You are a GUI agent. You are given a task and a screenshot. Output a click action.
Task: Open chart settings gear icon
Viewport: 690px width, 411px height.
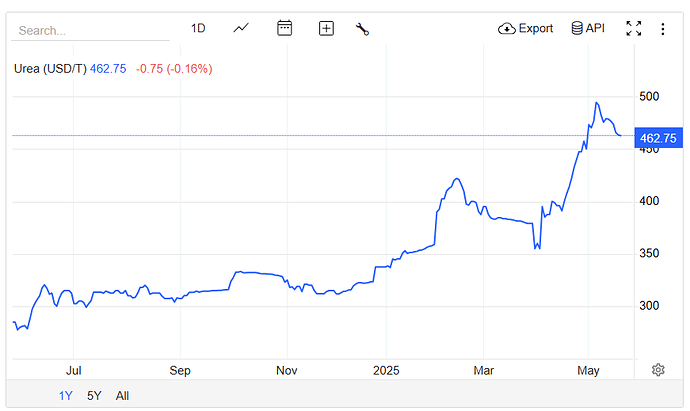click(658, 370)
